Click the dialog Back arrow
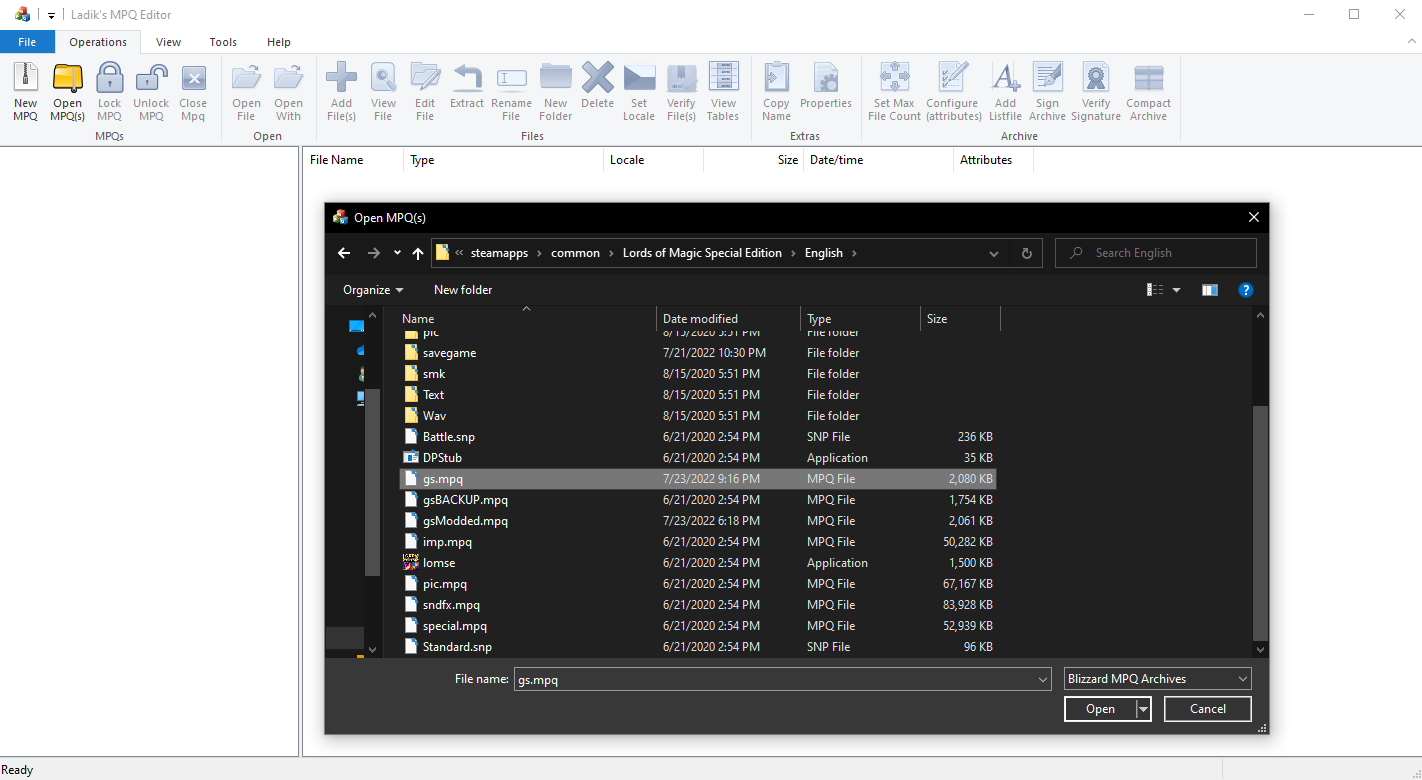Viewport: 1422px width, 780px height. pyautogui.click(x=344, y=253)
